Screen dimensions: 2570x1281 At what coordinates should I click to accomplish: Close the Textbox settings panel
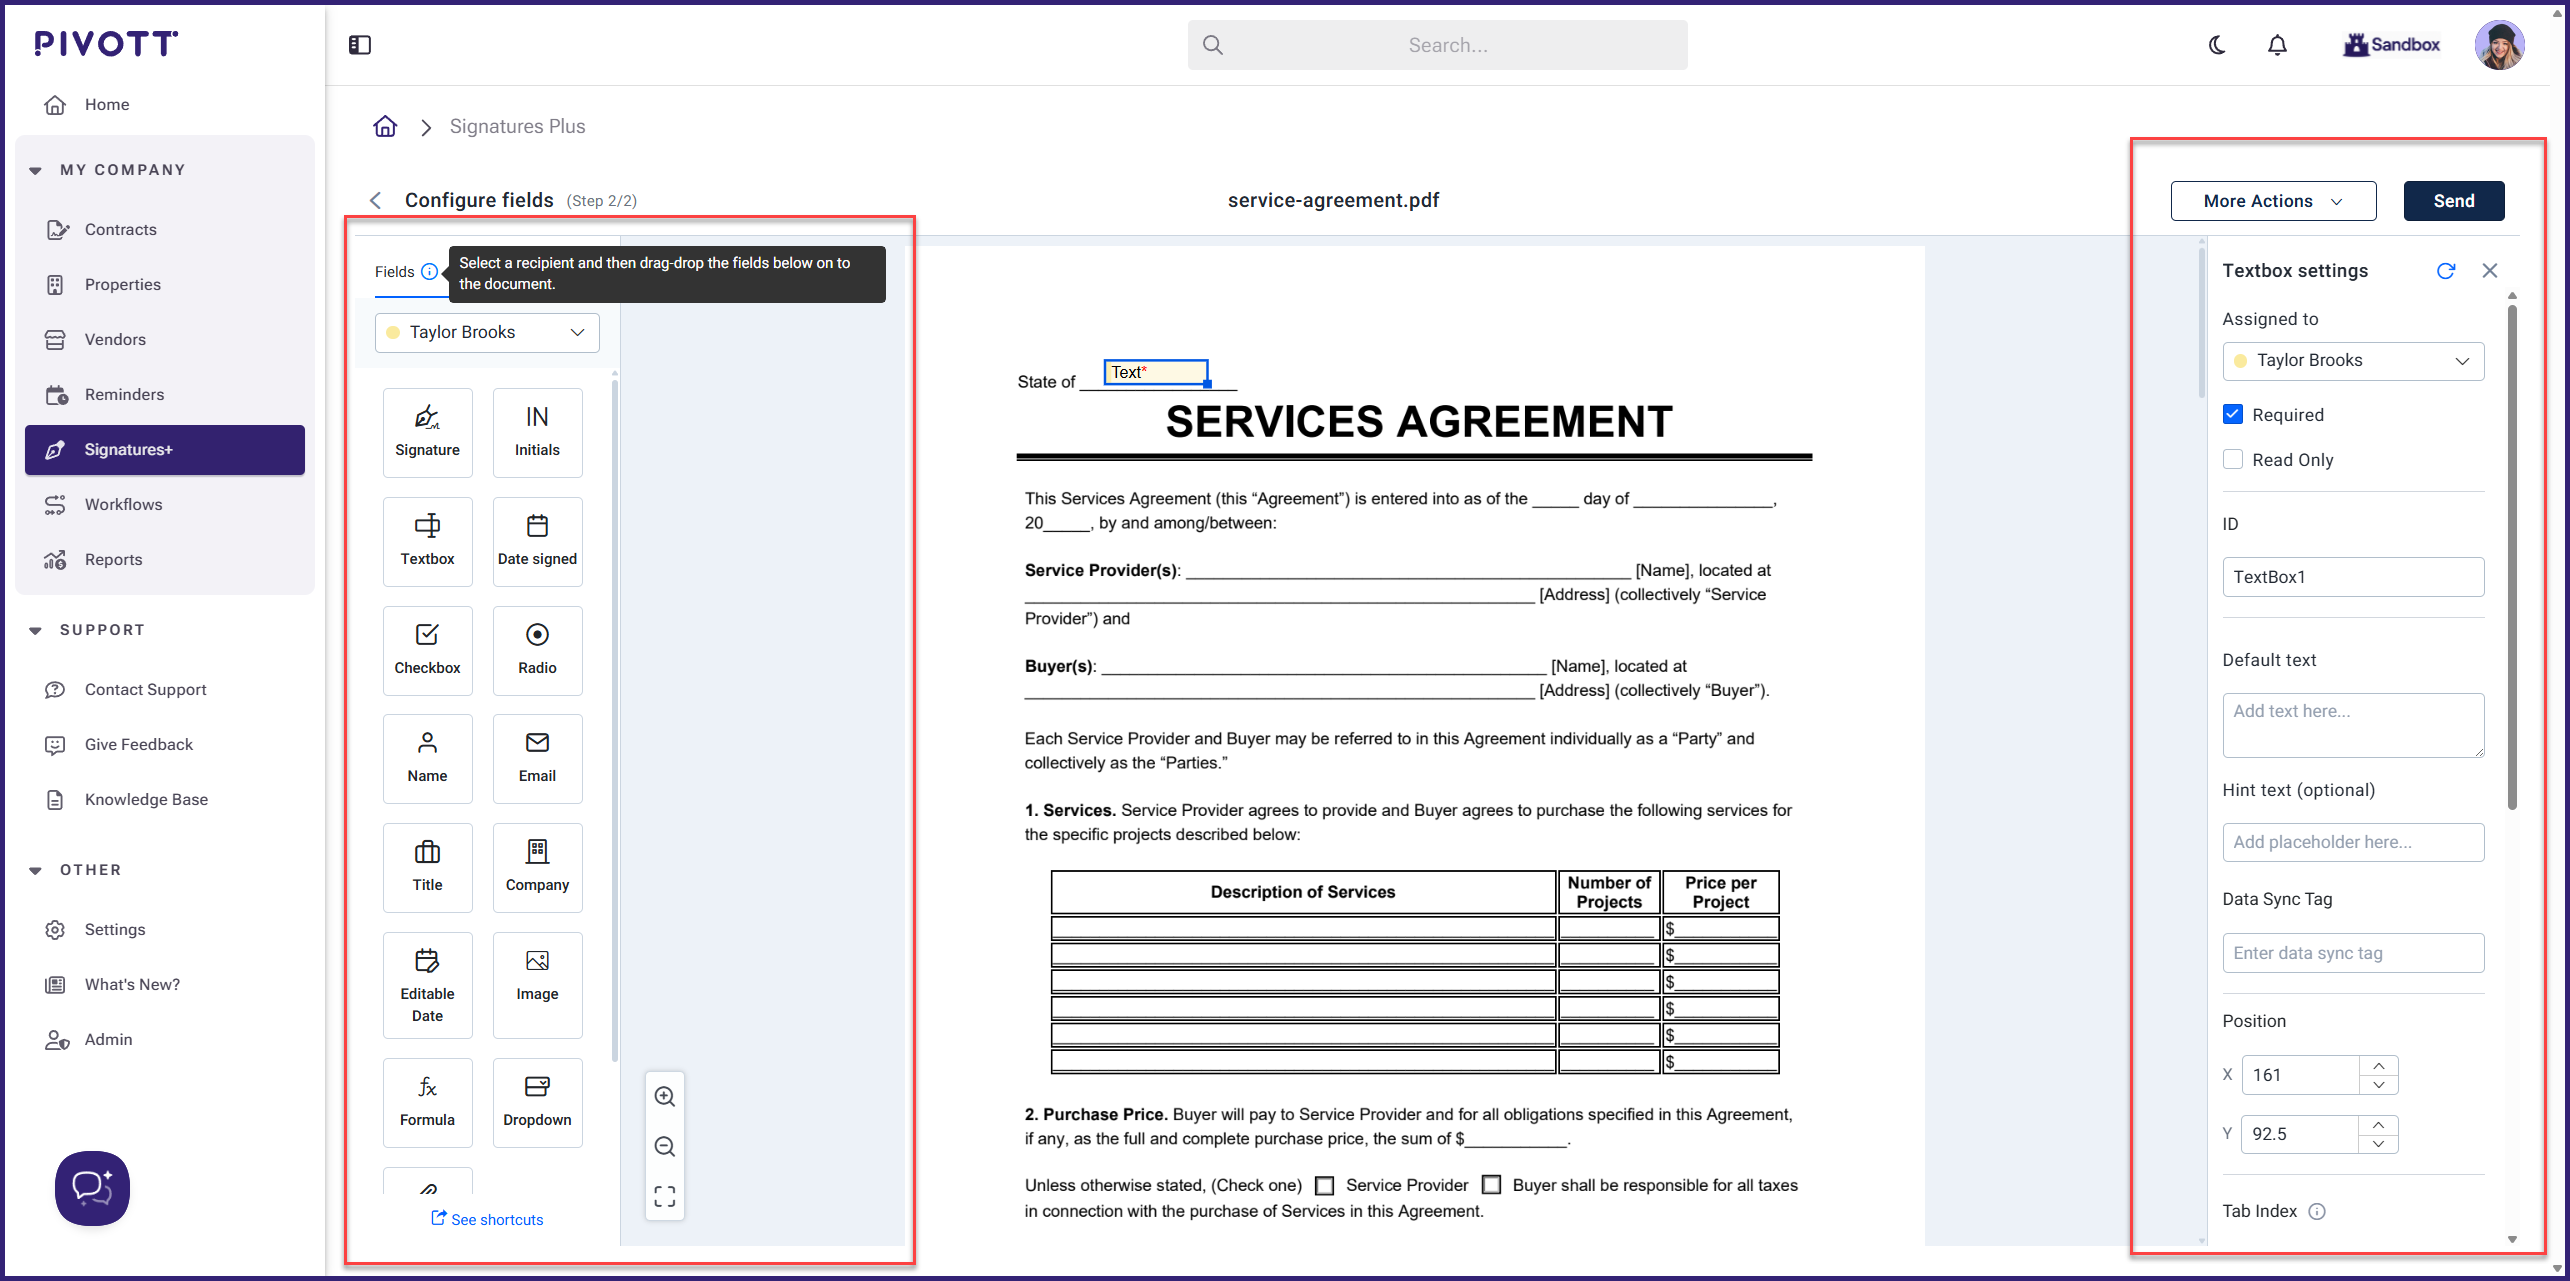tap(2490, 270)
